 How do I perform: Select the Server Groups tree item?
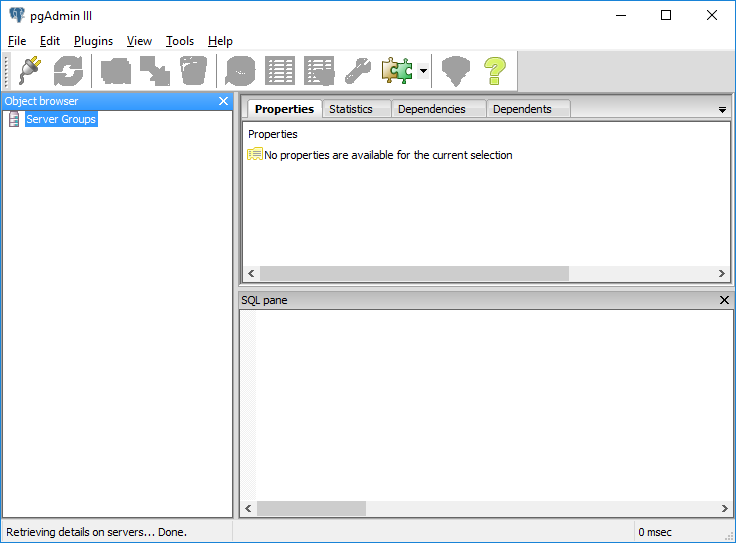pos(61,119)
